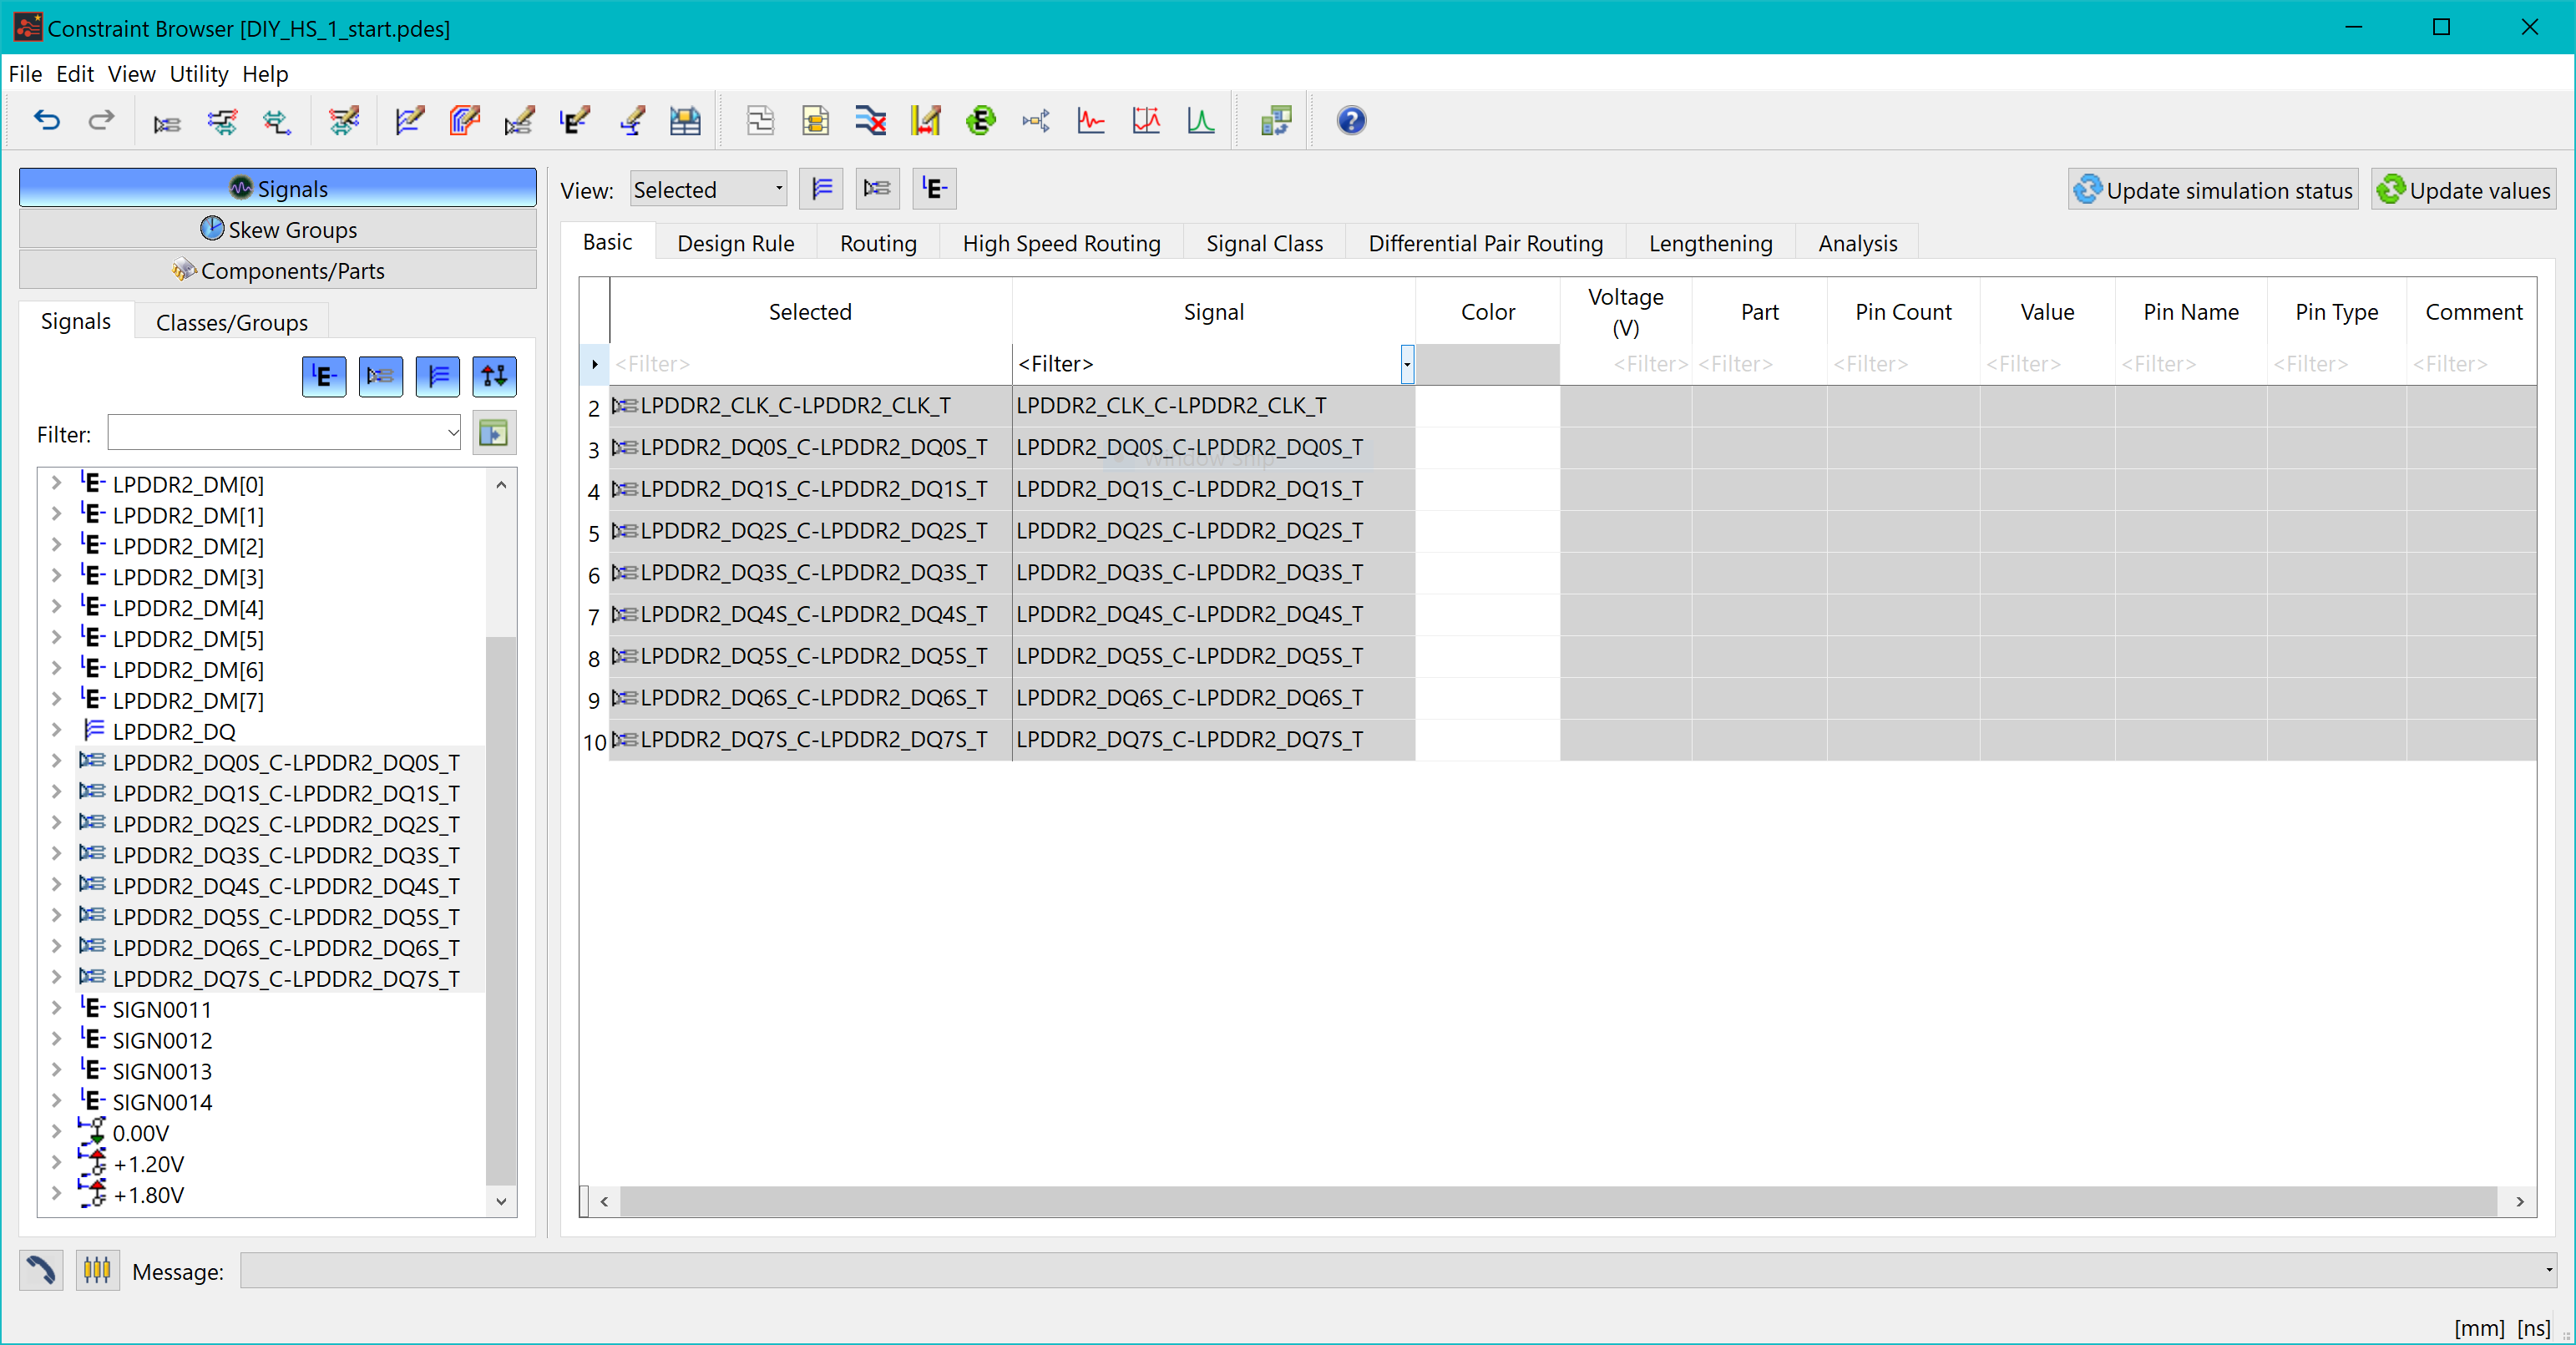2576x1345 pixels.
Task: Click the yellow component sheet toolbar icon
Action: point(816,122)
